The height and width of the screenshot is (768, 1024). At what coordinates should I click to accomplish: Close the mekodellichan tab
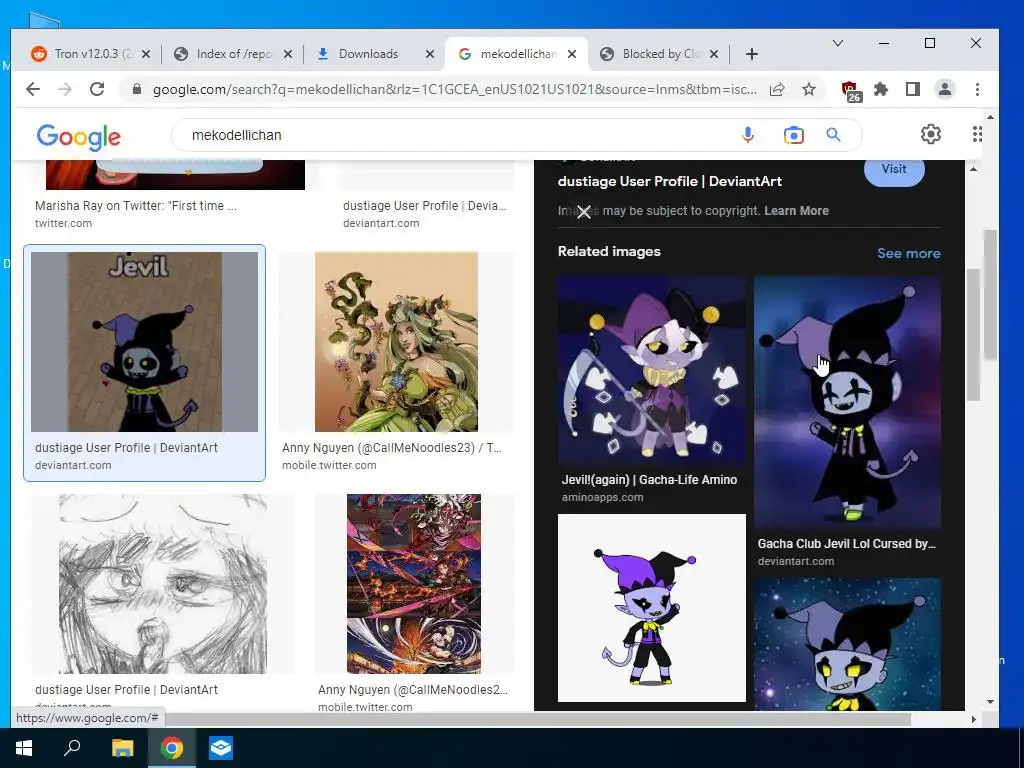click(x=571, y=54)
